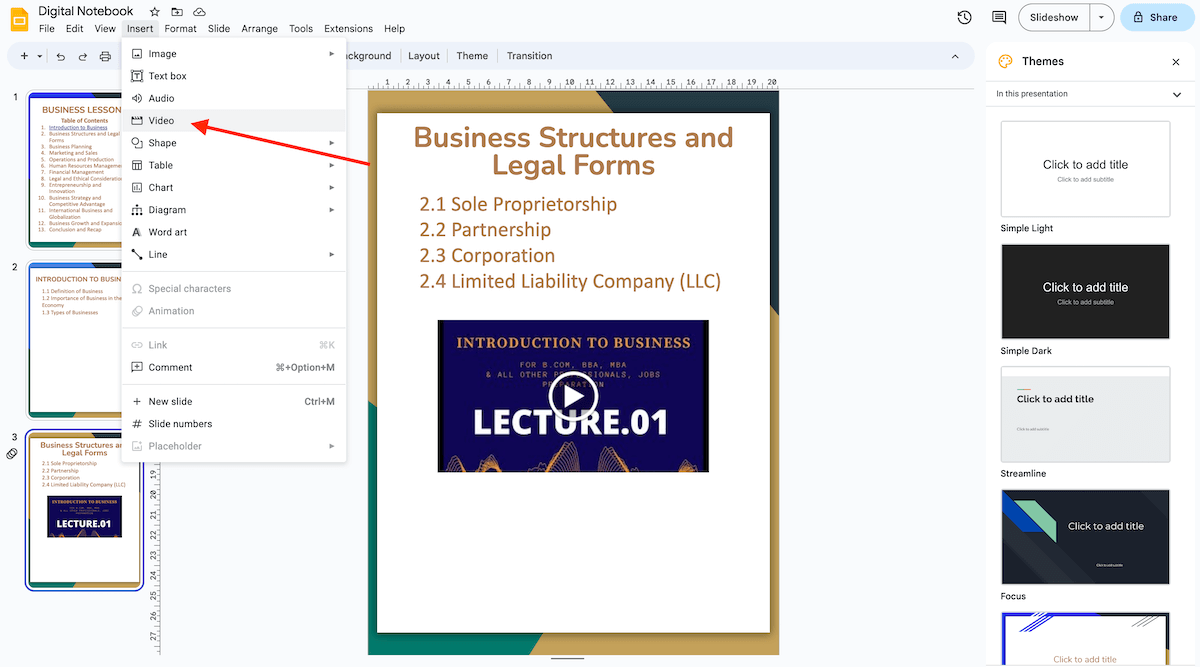Add a Comment from Insert menu
The image size is (1200, 667).
pyautogui.click(x=234, y=367)
